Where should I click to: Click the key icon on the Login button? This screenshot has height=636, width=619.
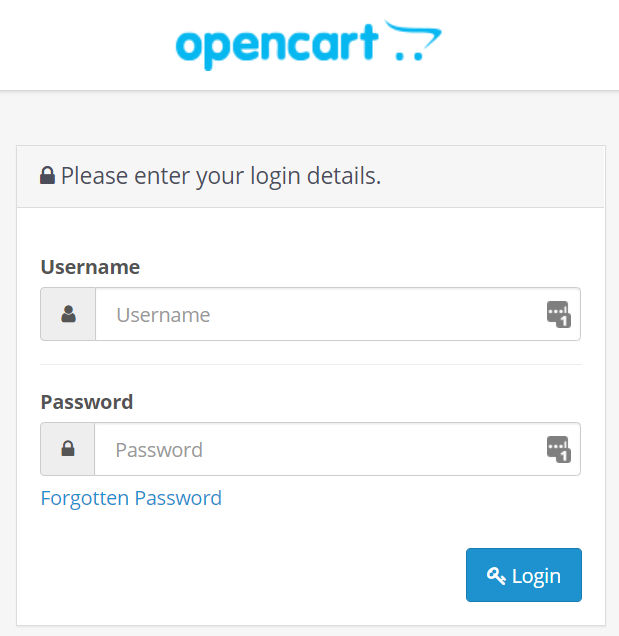tap(496, 575)
